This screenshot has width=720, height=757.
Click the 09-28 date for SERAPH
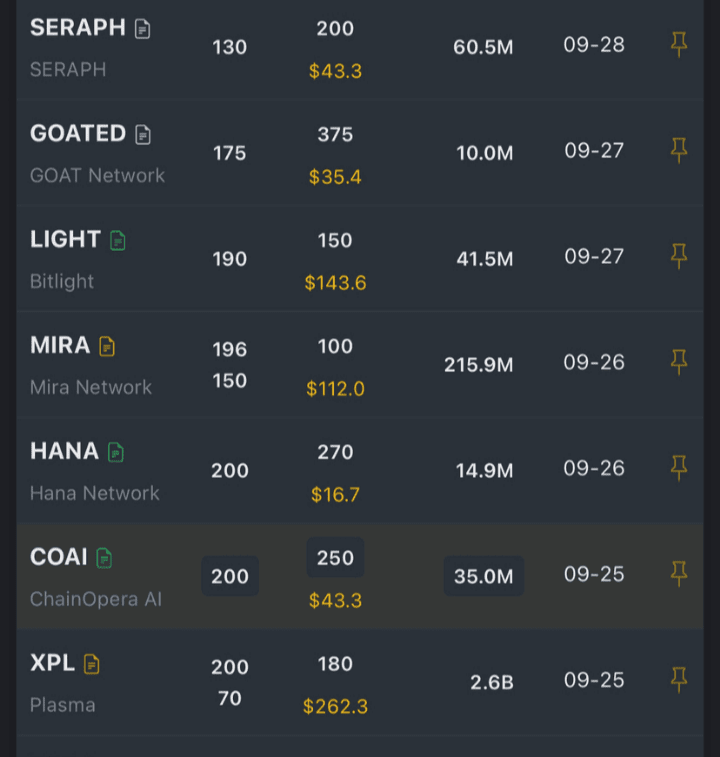(x=594, y=45)
